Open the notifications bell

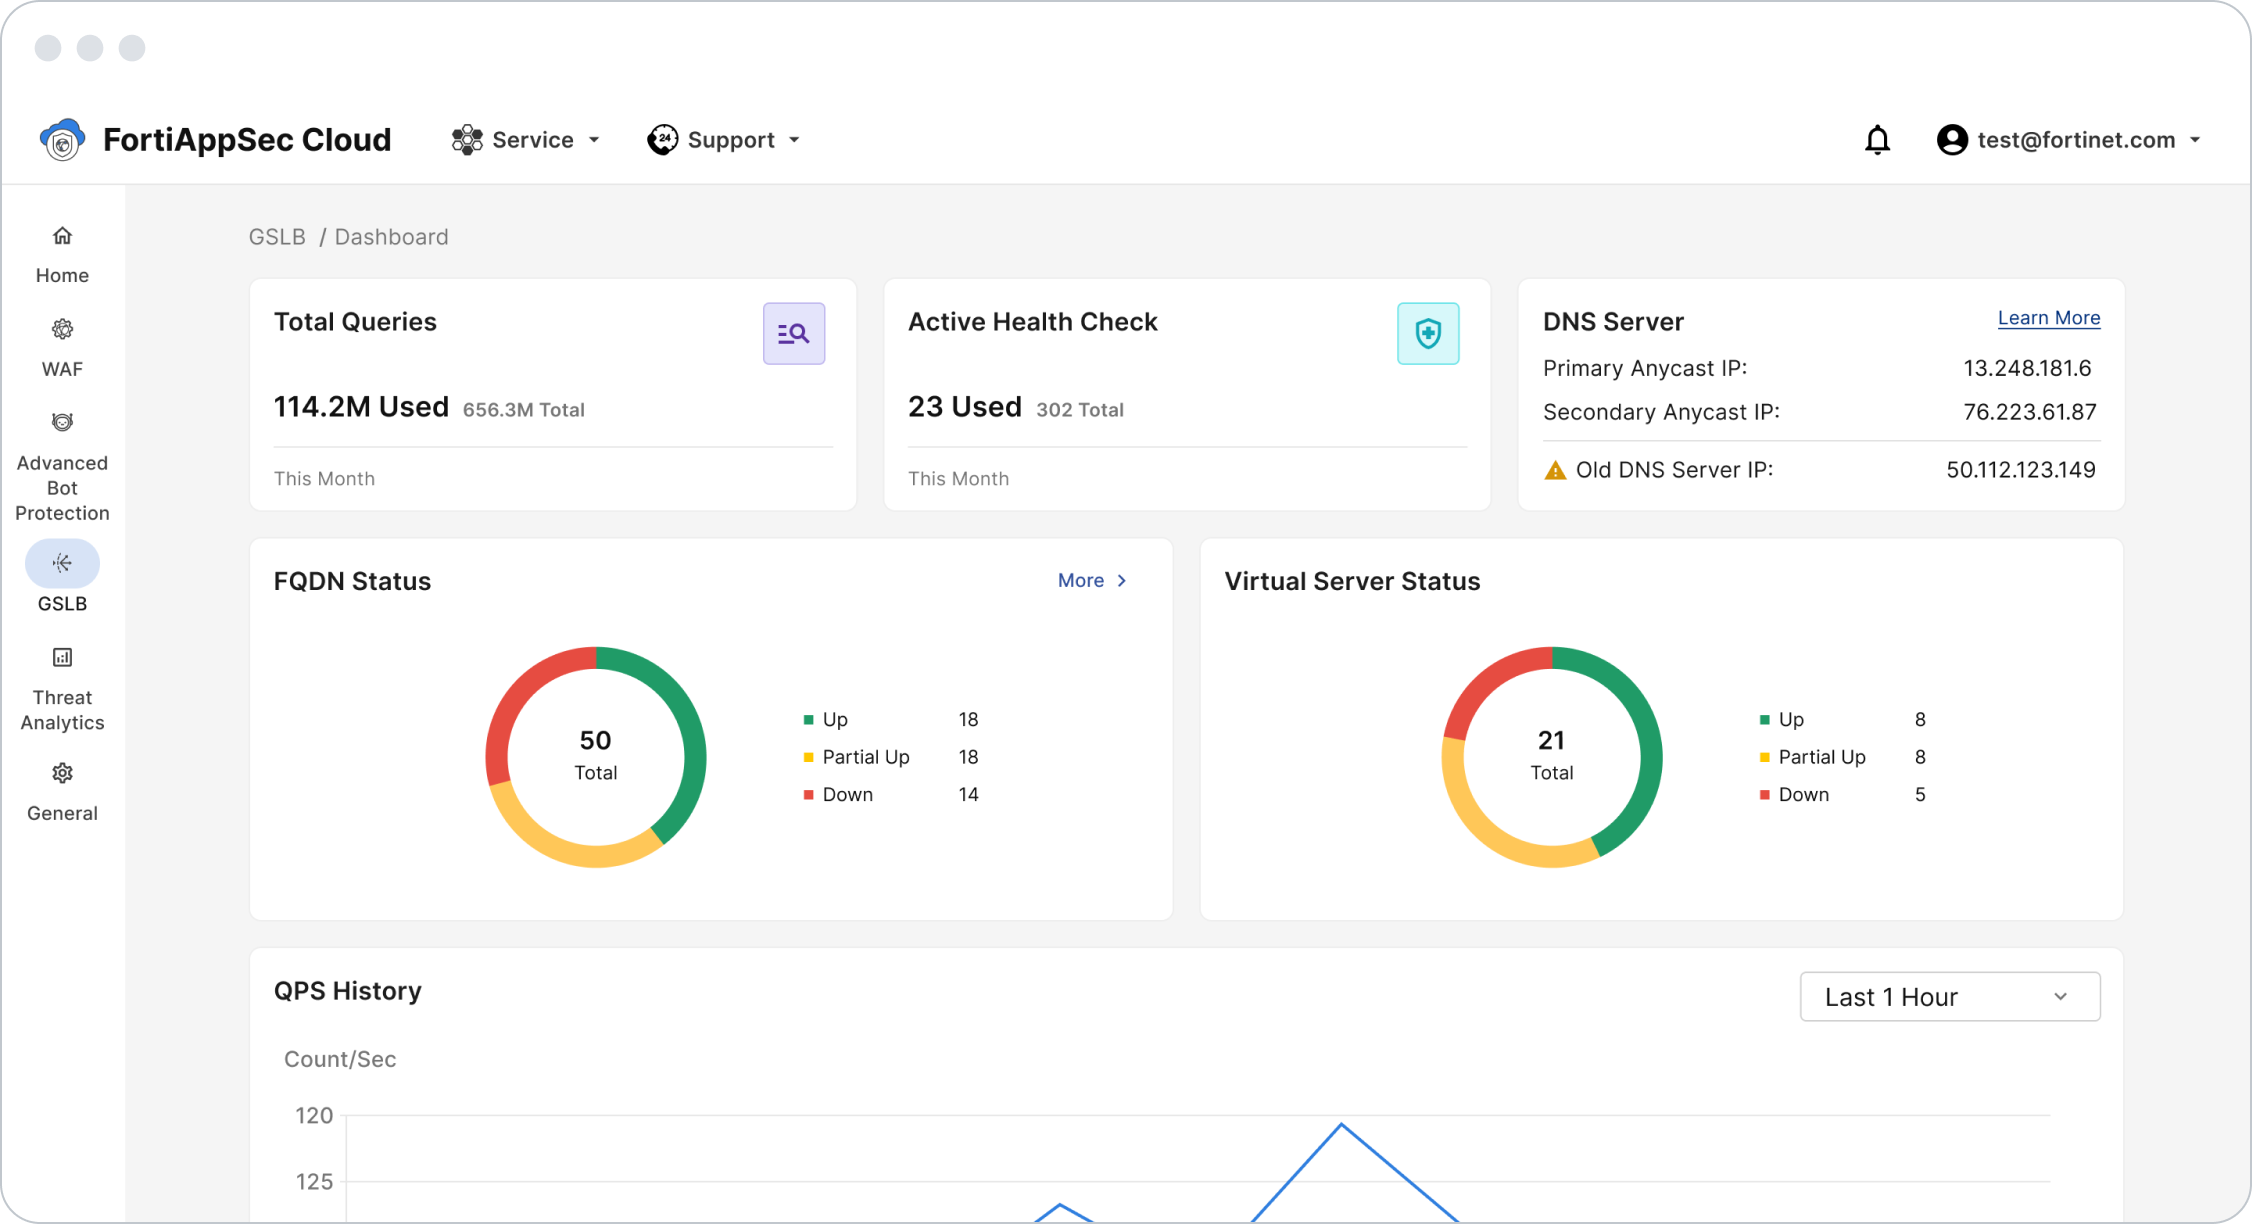click(1878, 140)
